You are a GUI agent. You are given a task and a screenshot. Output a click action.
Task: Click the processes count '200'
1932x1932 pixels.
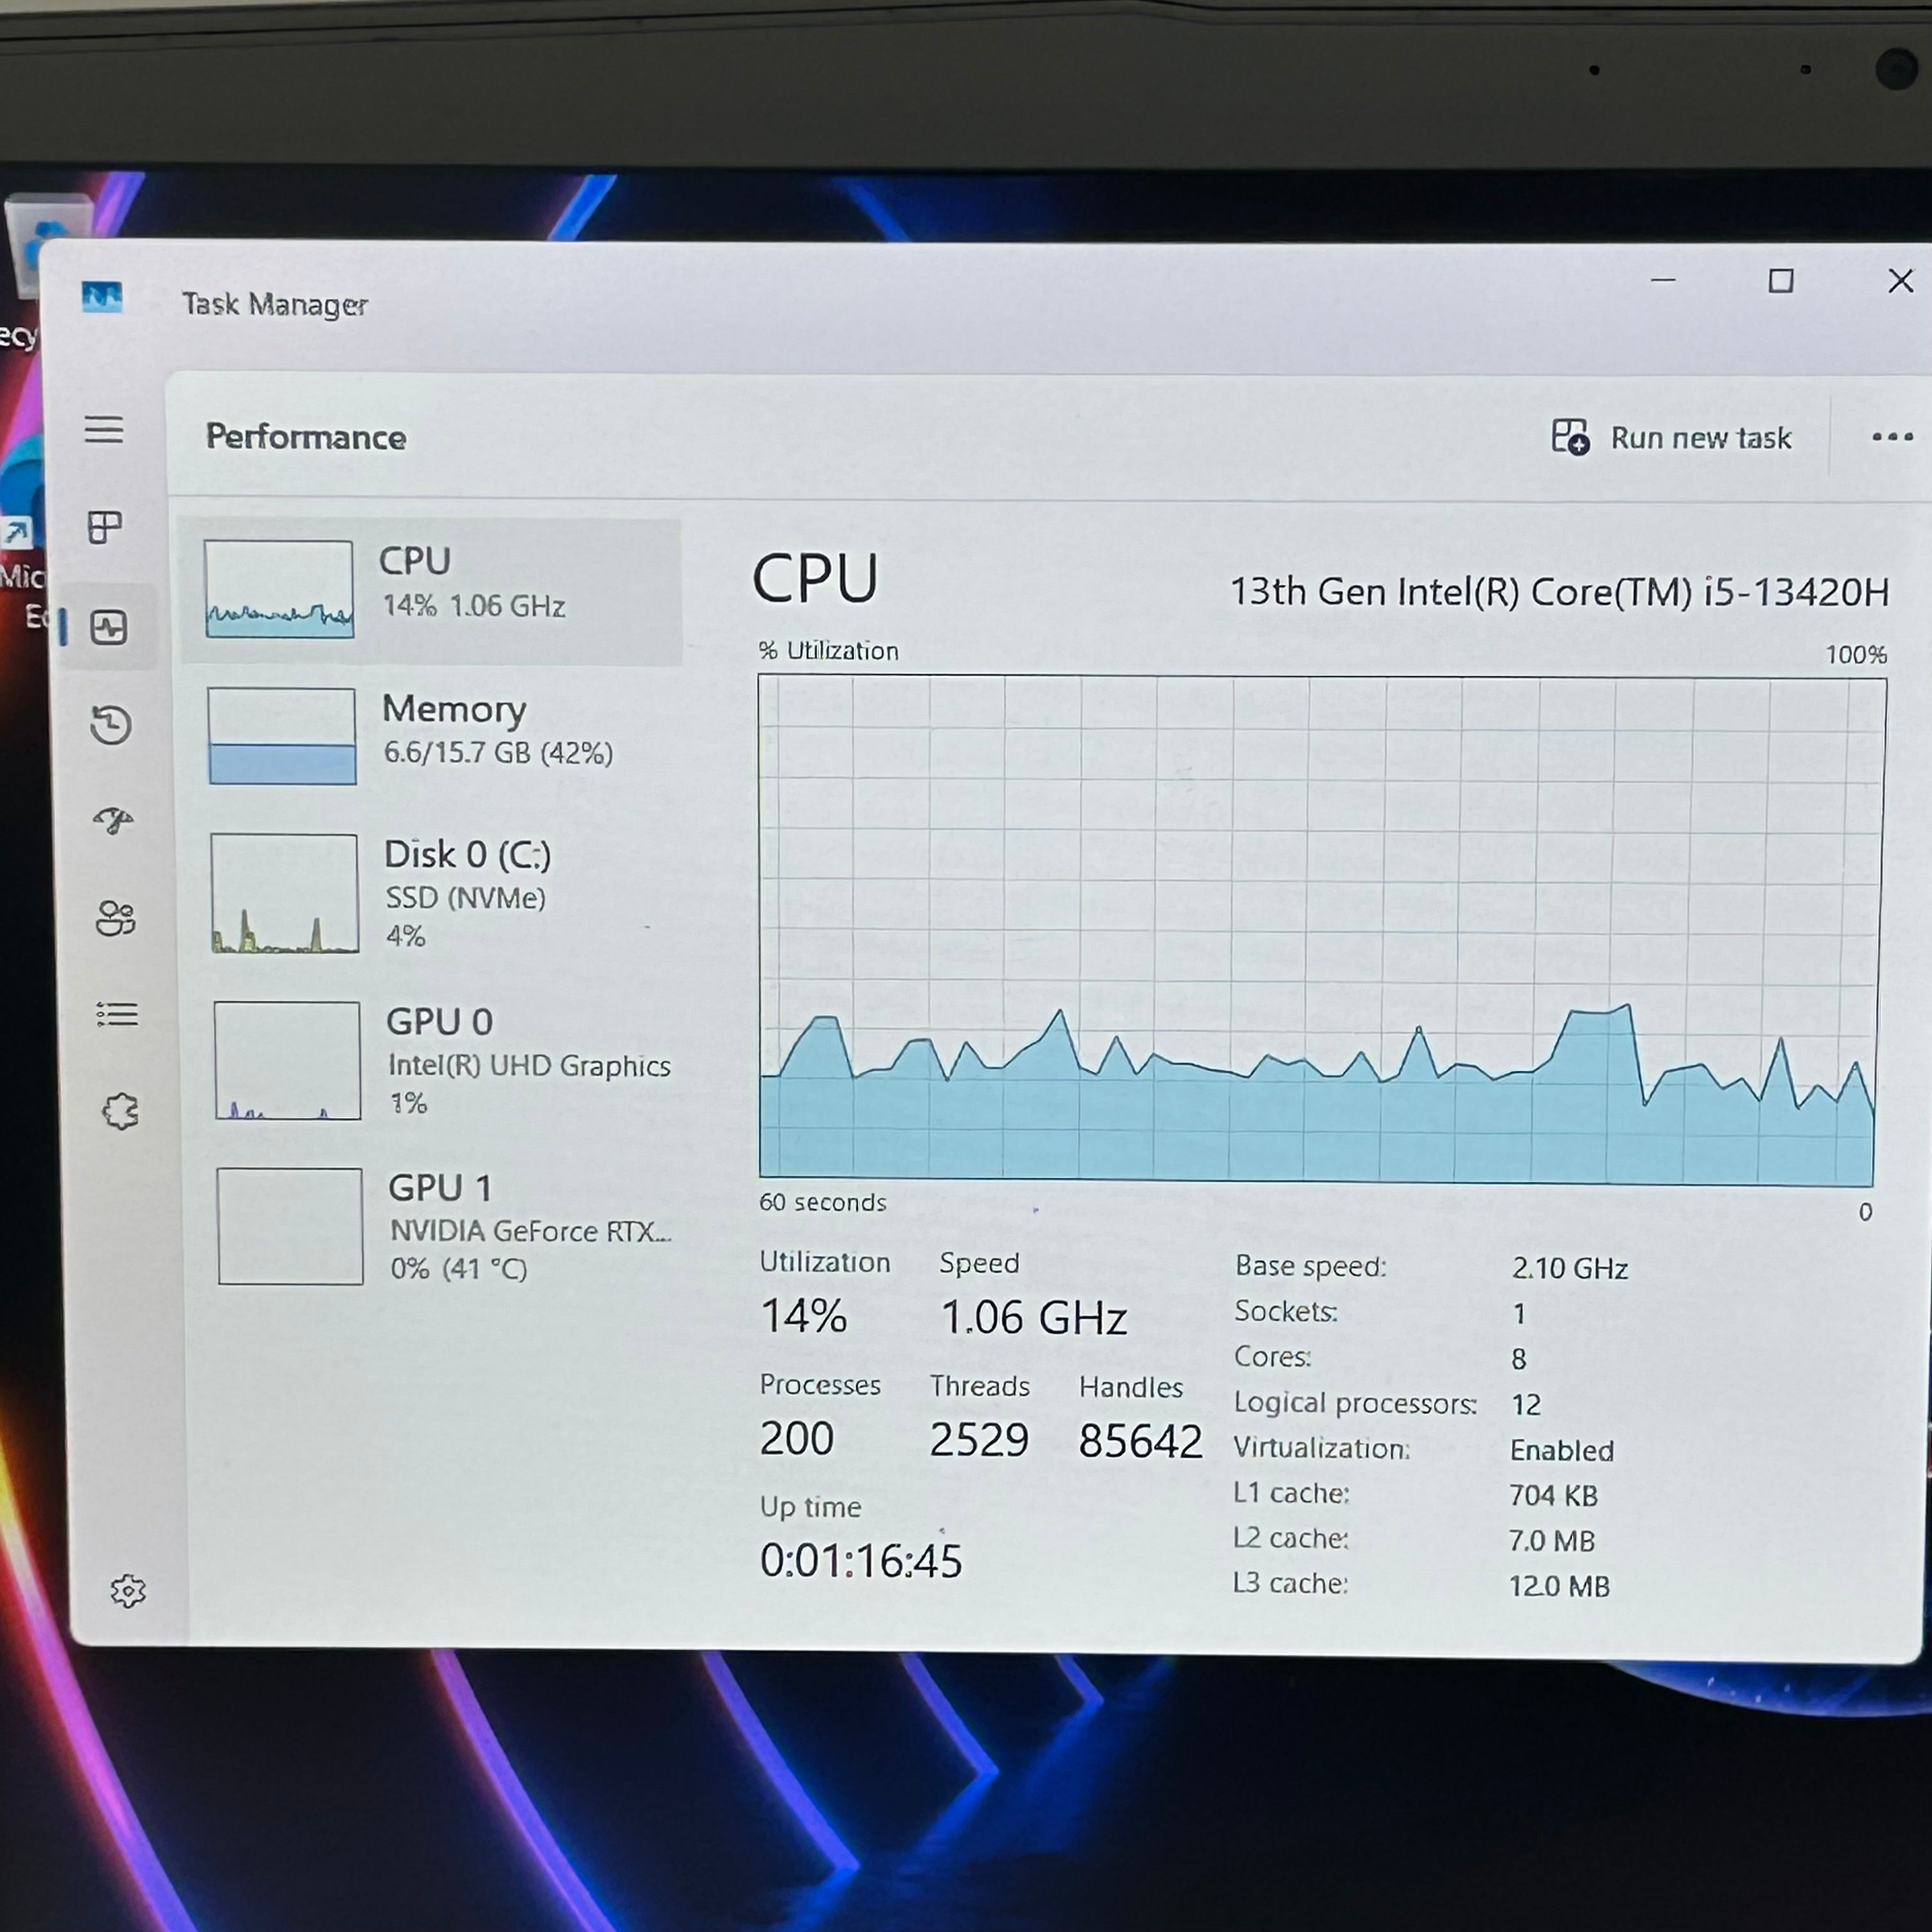pyautogui.click(x=797, y=1438)
